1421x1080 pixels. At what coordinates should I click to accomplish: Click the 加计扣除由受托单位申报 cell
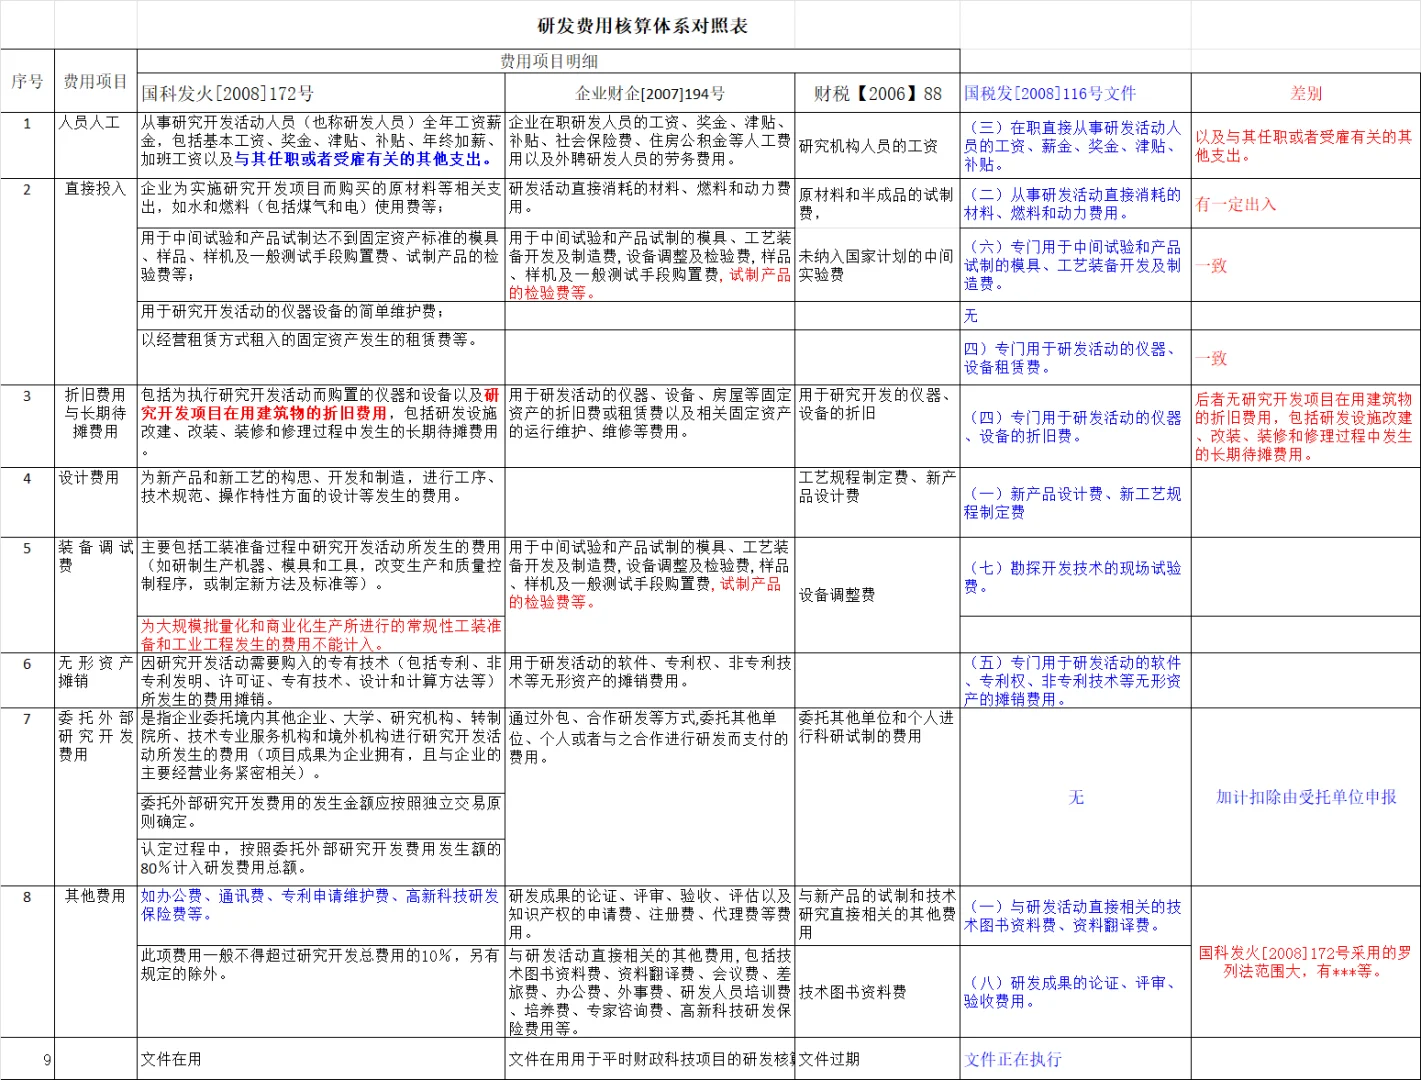(1305, 798)
